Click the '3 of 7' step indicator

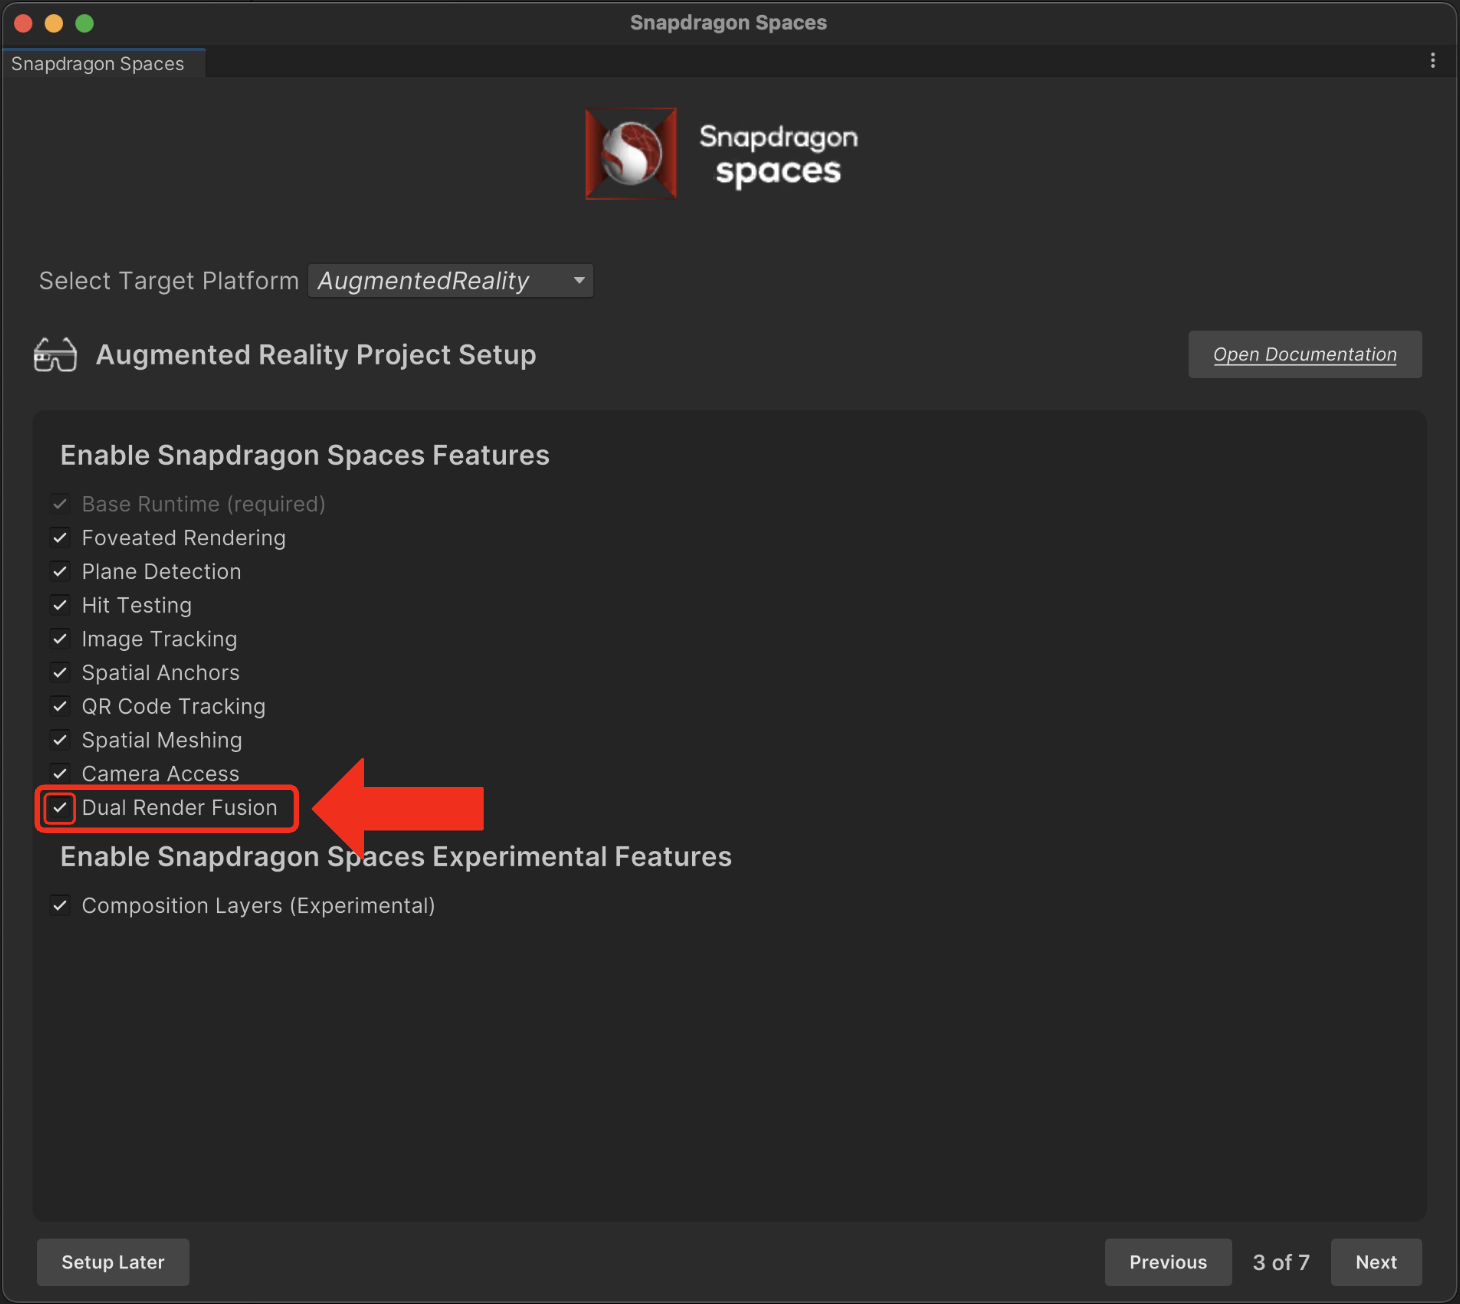[x=1281, y=1262]
